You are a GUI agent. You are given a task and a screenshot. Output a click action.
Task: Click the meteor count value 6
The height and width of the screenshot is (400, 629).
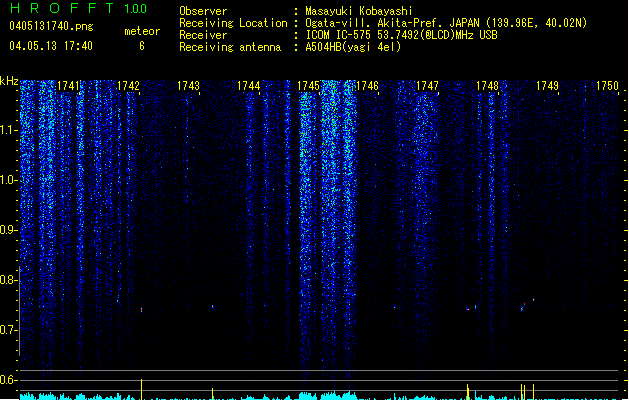click(142, 46)
